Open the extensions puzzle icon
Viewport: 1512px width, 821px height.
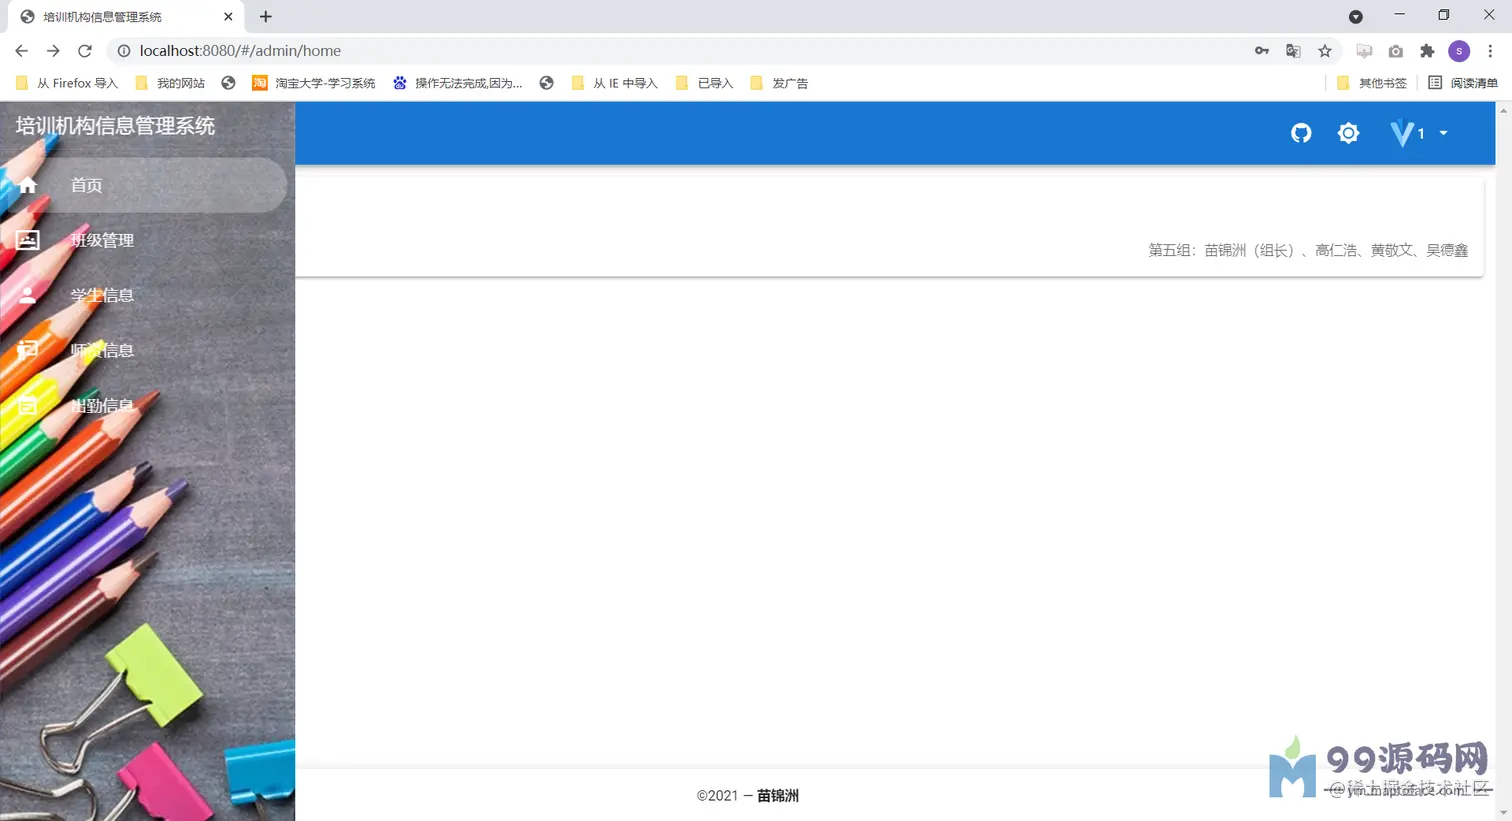click(1427, 51)
